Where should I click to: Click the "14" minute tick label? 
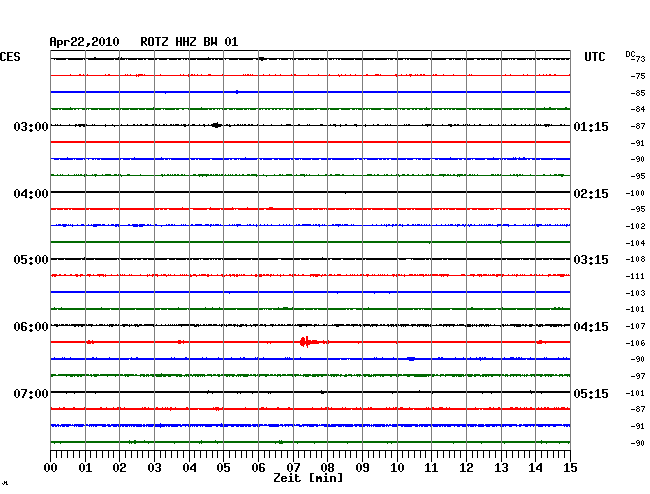(536, 467)
